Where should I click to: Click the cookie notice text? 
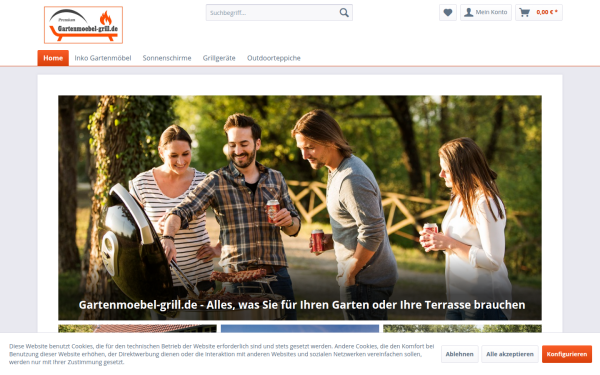tap(221, 354)
